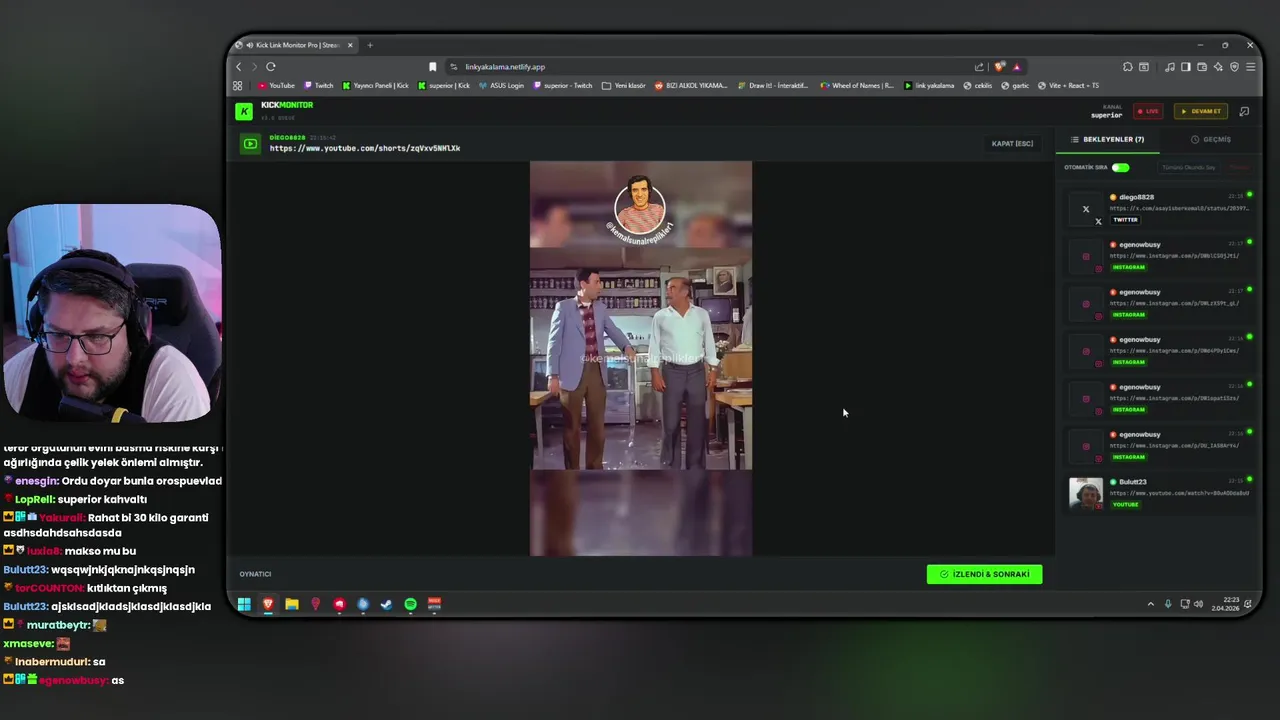Switch to the Geçmiş tab
This screenshot has width=1280, height=720.
[1211, 139]
